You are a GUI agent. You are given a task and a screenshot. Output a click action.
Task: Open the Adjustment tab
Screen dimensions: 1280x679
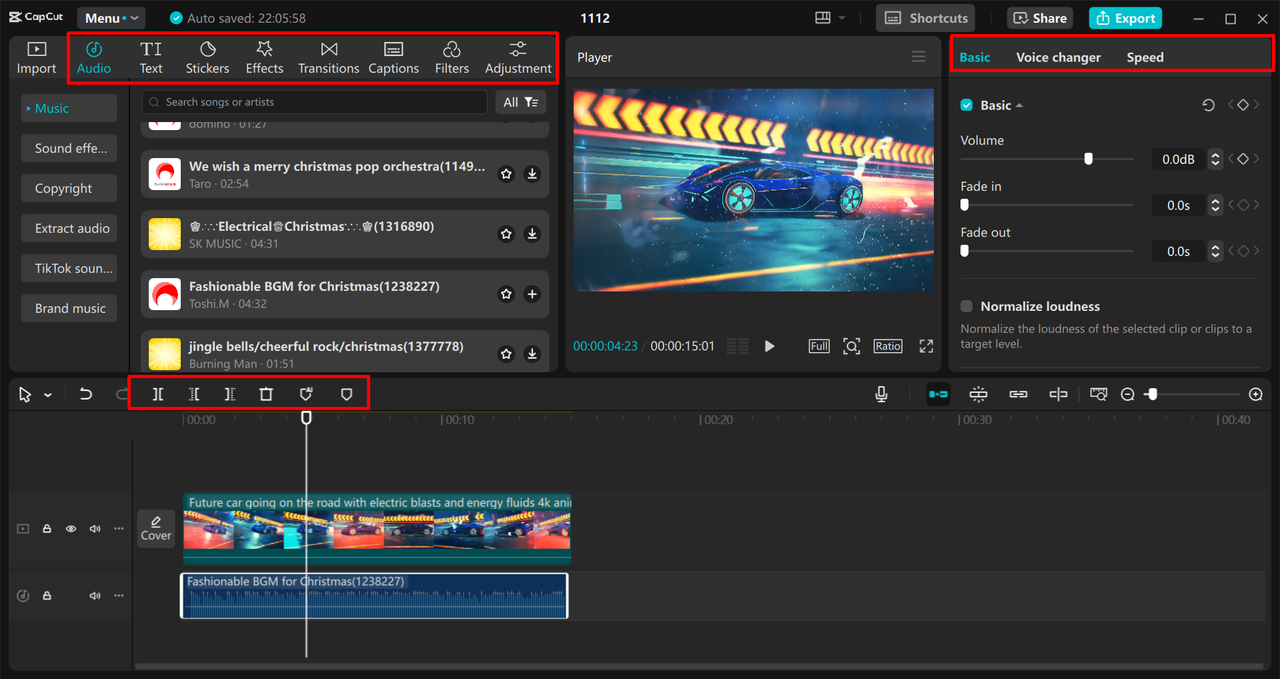(x=518, y=58)
